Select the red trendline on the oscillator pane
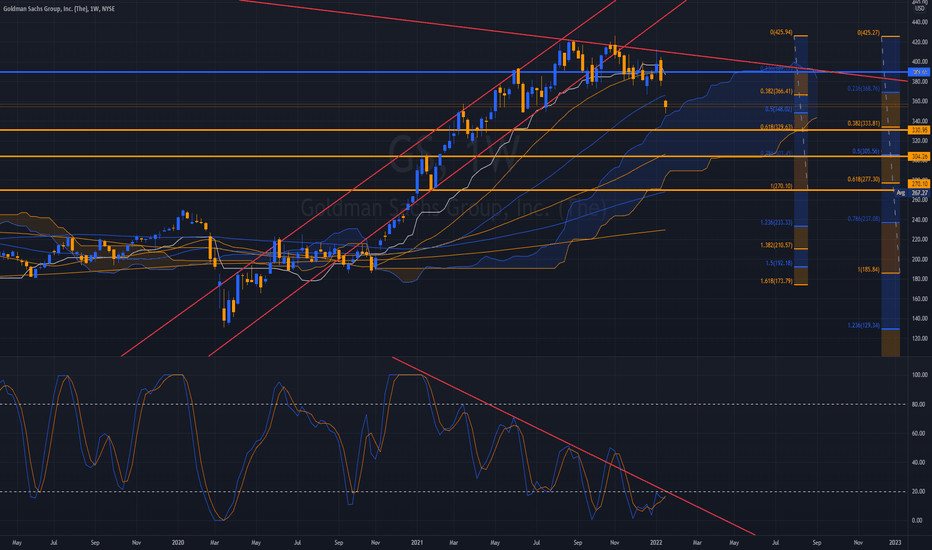932x550 pixels. point(574,447)
